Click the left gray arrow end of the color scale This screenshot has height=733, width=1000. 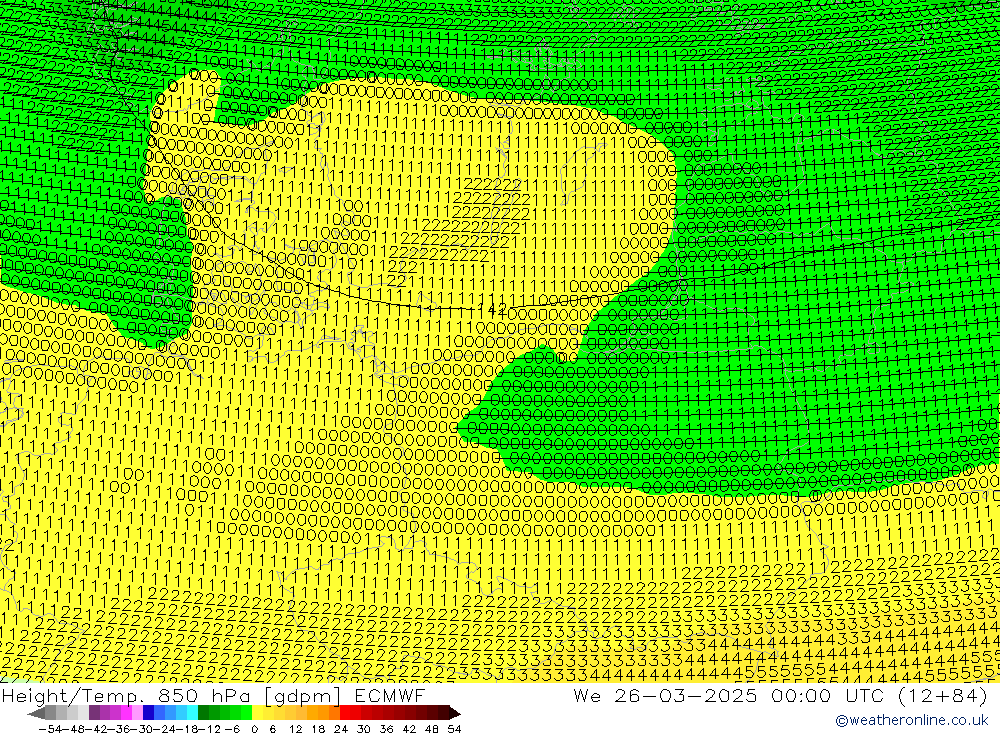(36, 713)
